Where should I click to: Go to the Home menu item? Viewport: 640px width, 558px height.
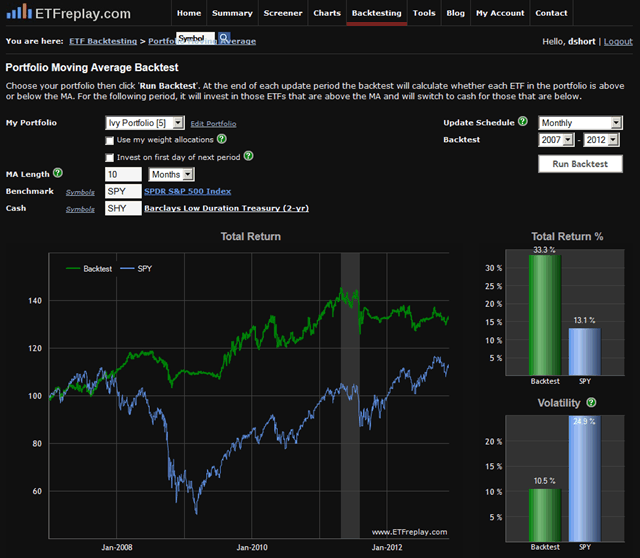(x=189, y=13)
